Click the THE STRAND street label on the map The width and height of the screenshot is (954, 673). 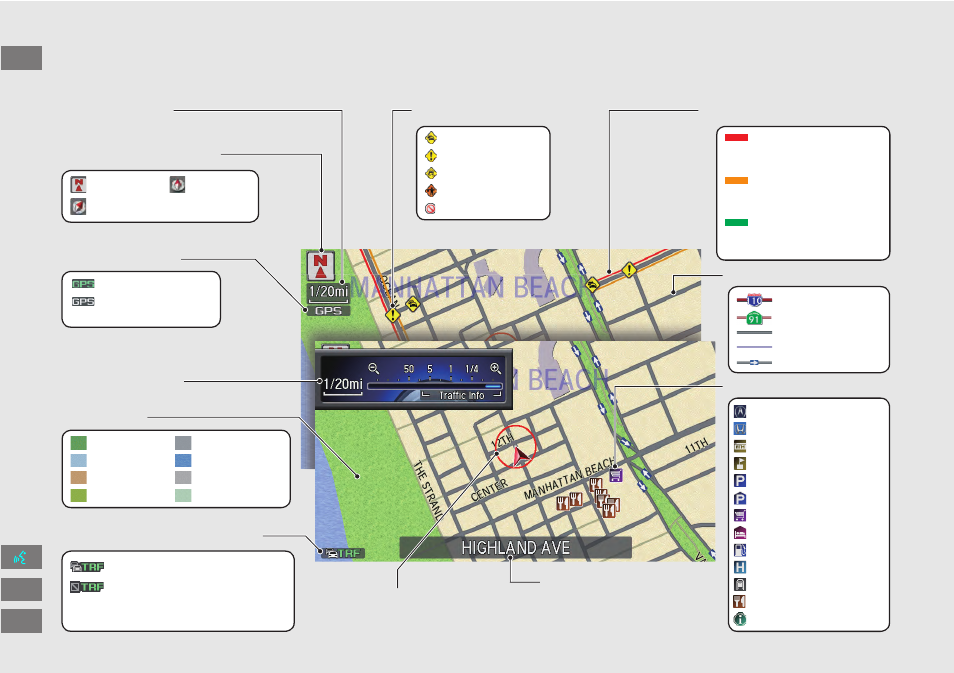(428, 491)
